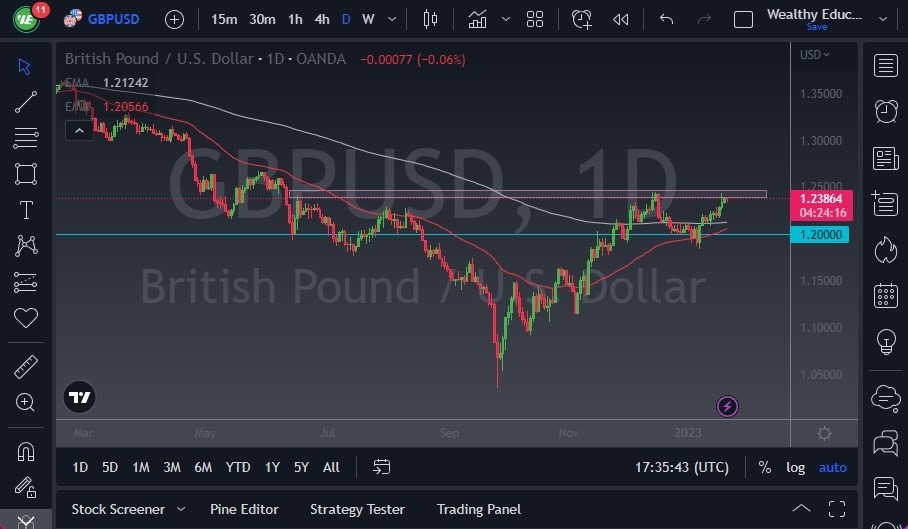Open the Fibonacci and horizontal lines tool
The width and height of the screenshot is (908, 529).
click(25, 138)
